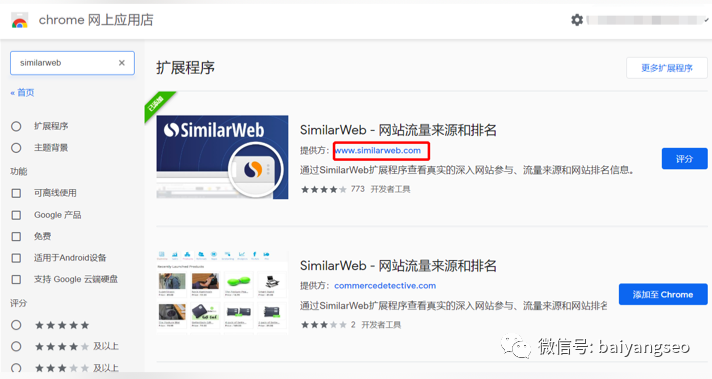712x379 pixels.
Task: Open the settings gear icon
Action: [577, 20]
